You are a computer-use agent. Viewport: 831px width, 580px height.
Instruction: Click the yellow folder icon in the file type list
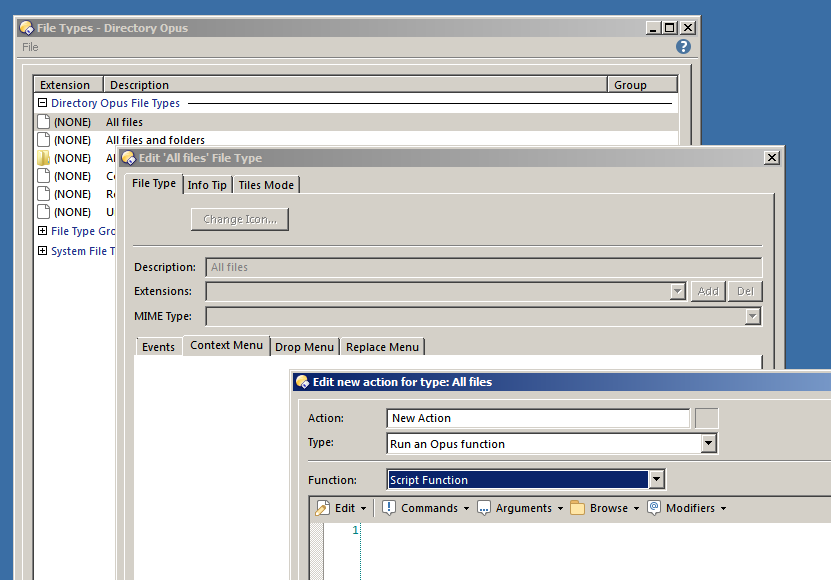click(43, 158)
